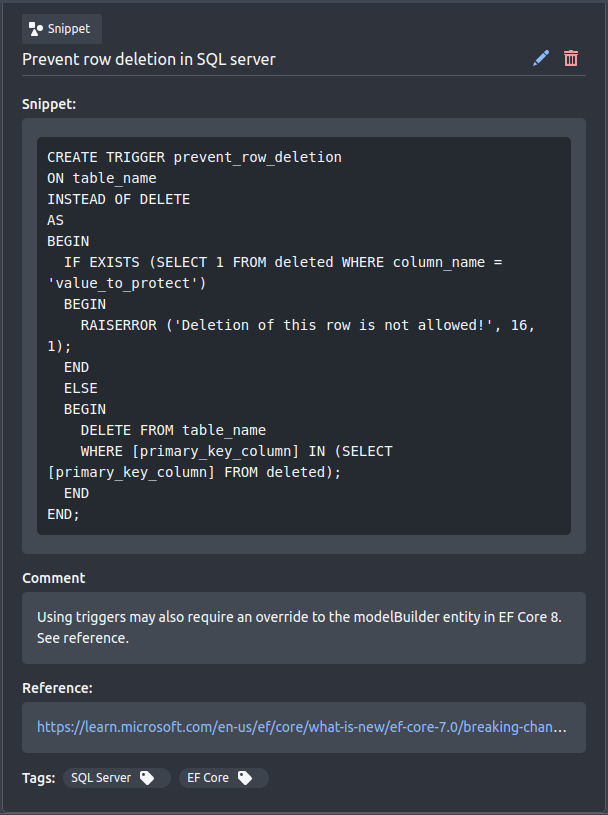This screenshot has width=608, height=815.
Task: Click the final 'END;' line of code
Action: click(x=63, y=515)
